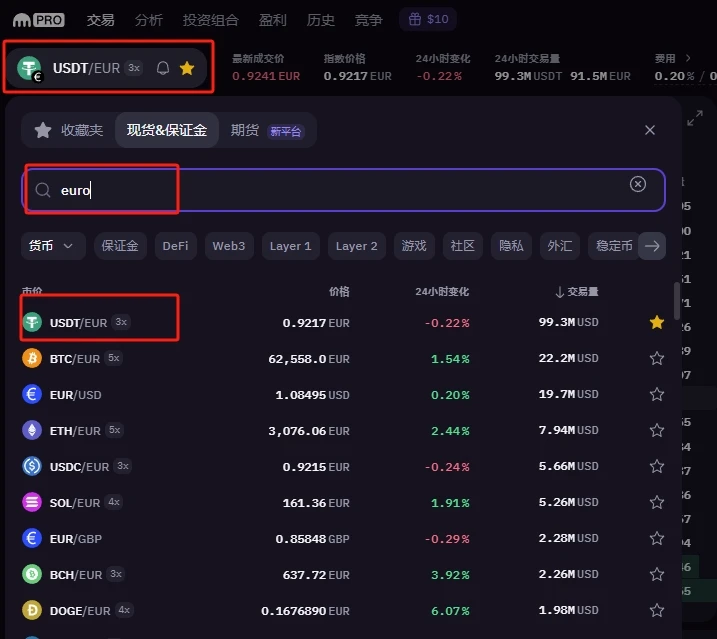Screen dimensions: 717x639
Task: Open the 分析 menu
Action: pos(149,20)
